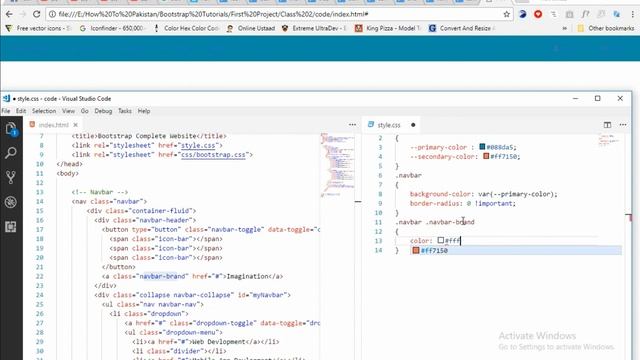Open the Debug menu

tap(103, 111)
